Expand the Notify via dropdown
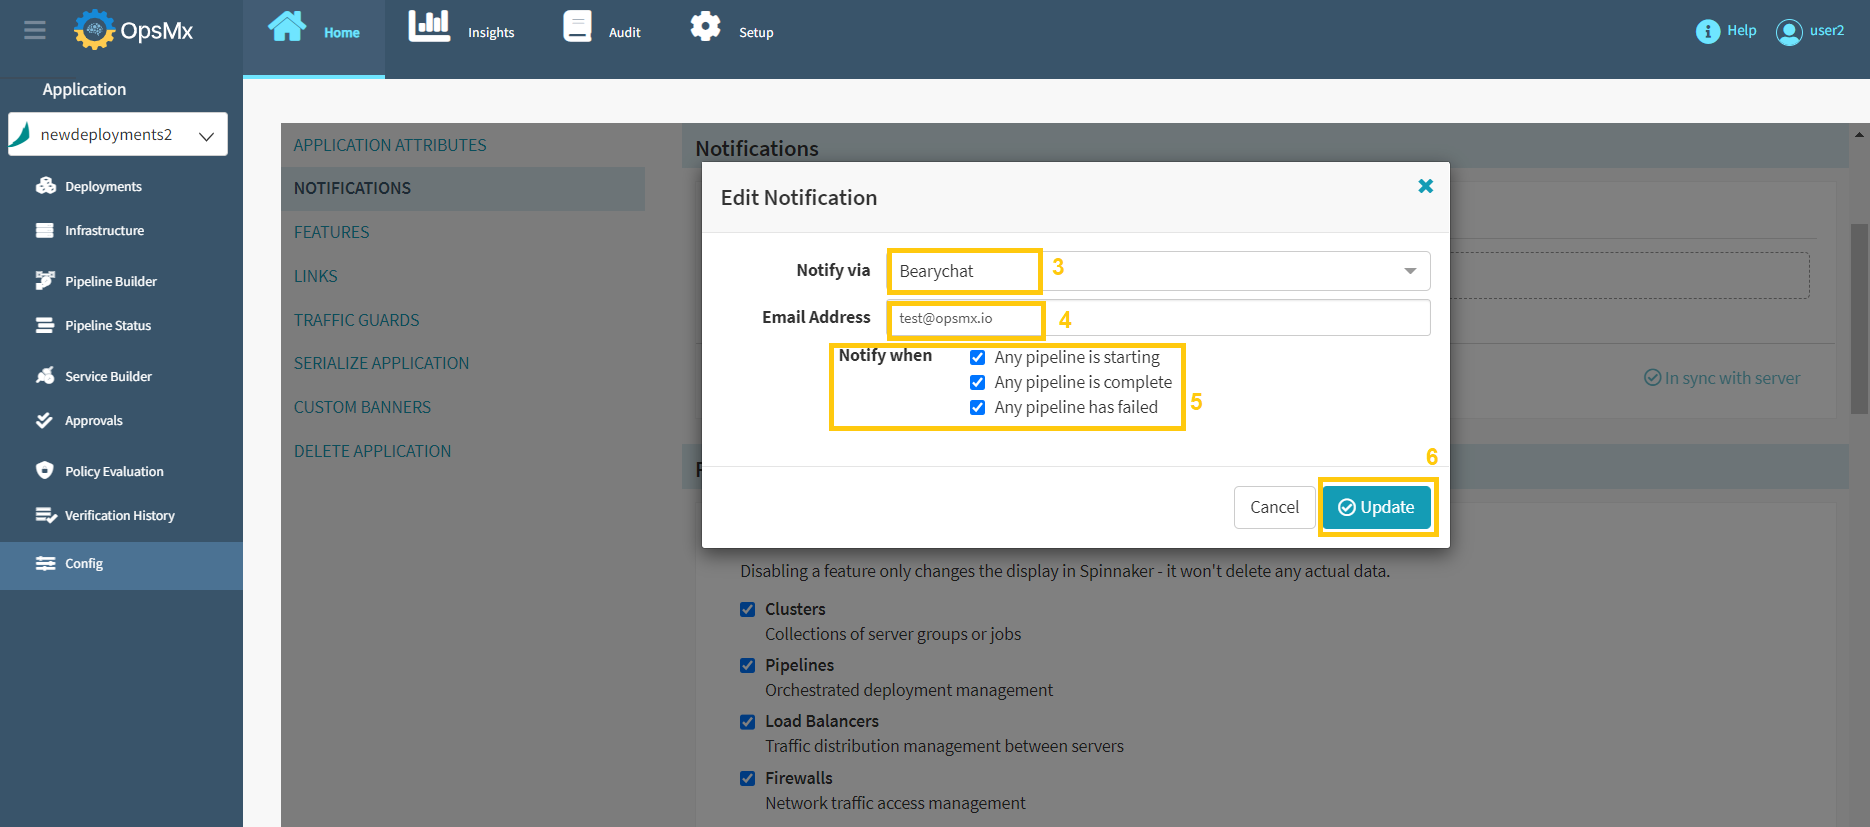Viewport: 1870px width, 827px height. click(1409, 271)
